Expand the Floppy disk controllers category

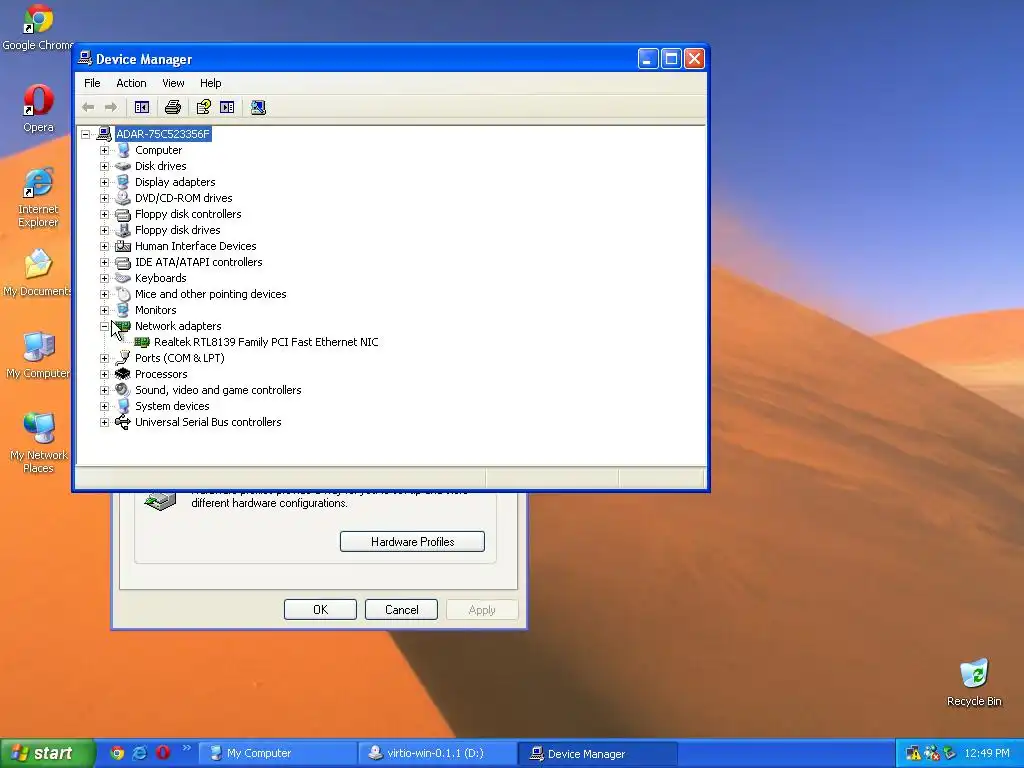(x=104, y=214)
